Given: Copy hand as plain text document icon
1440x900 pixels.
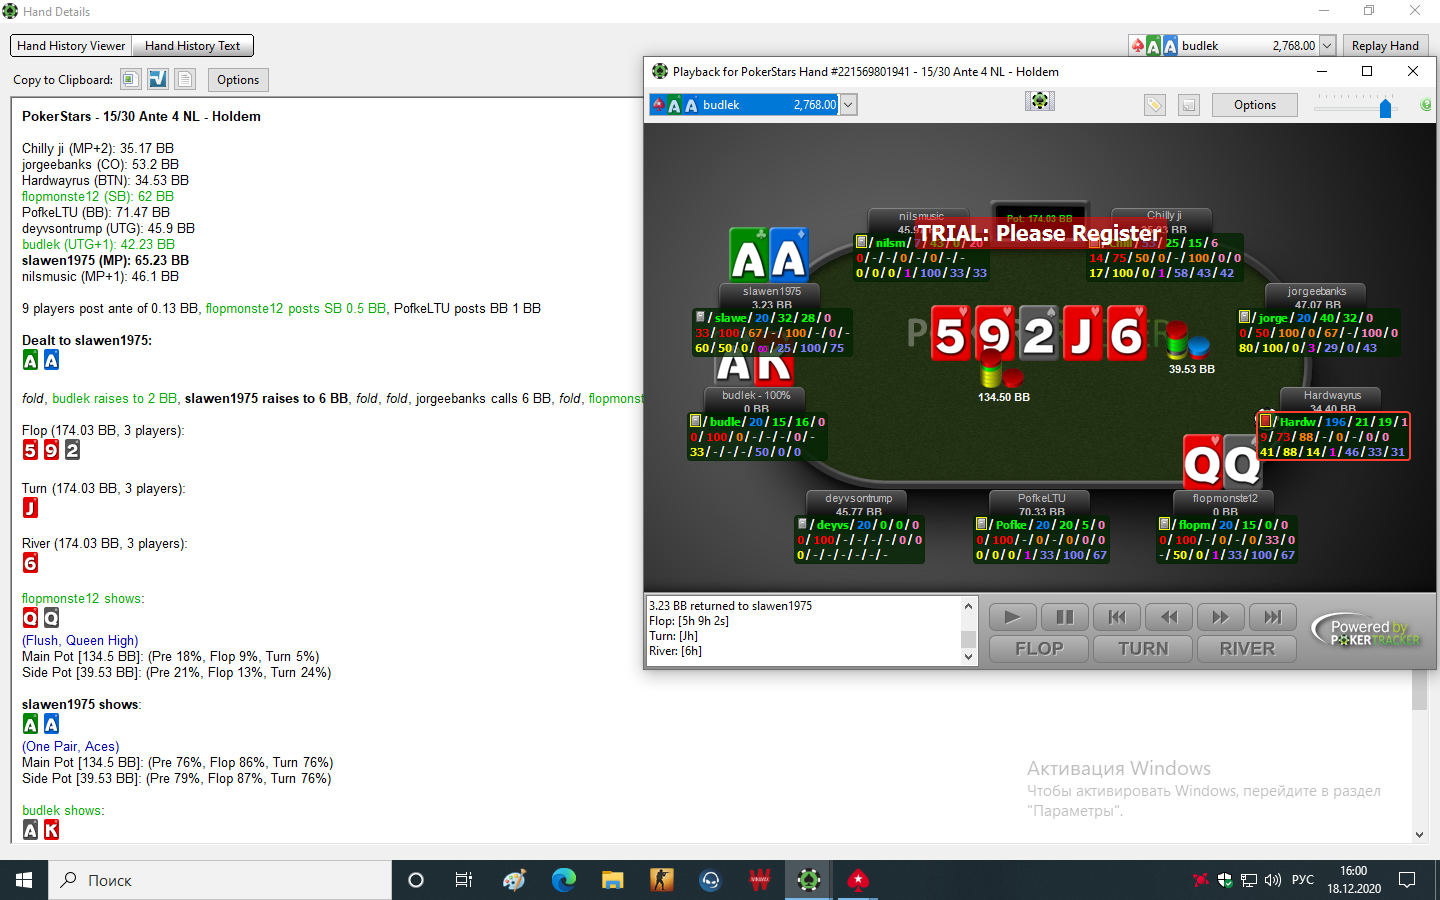Looking at the screenshot, I should coord(185,79).
